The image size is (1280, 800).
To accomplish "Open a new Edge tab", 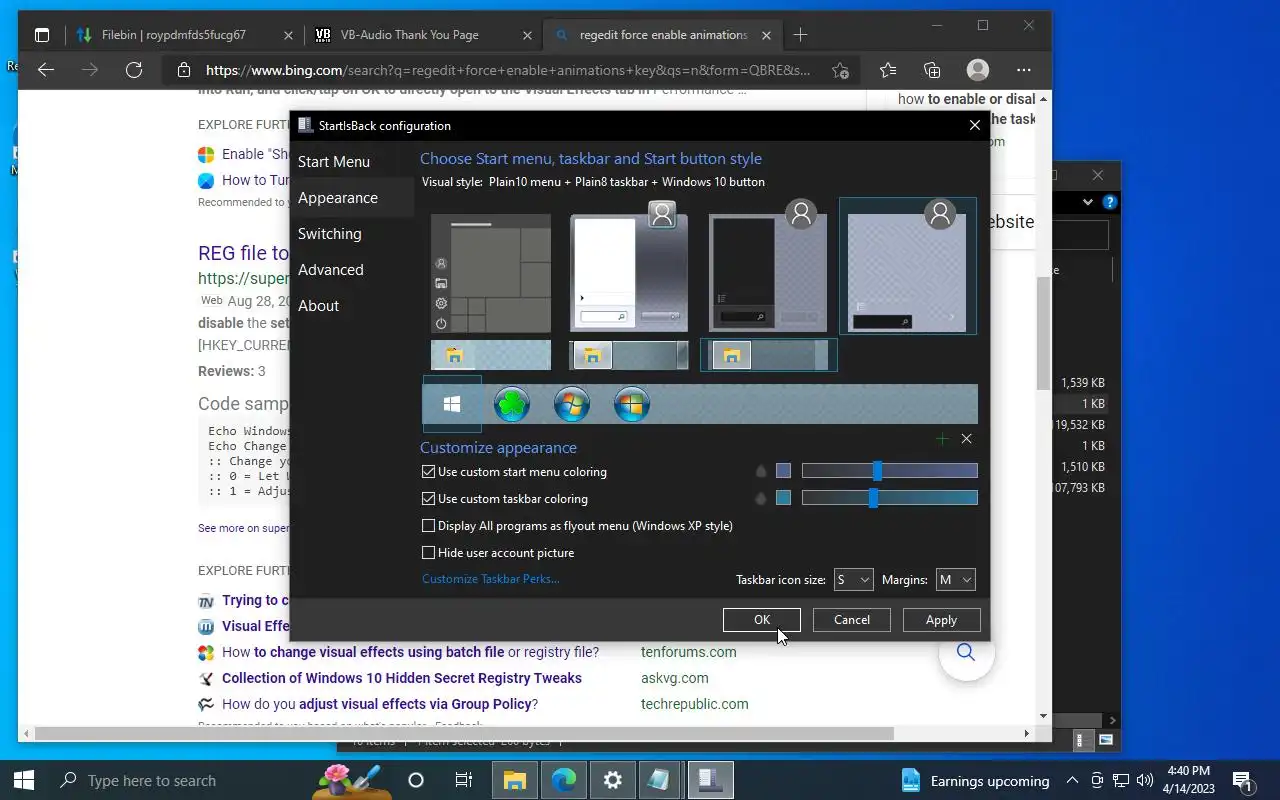I will coord(800,35).
